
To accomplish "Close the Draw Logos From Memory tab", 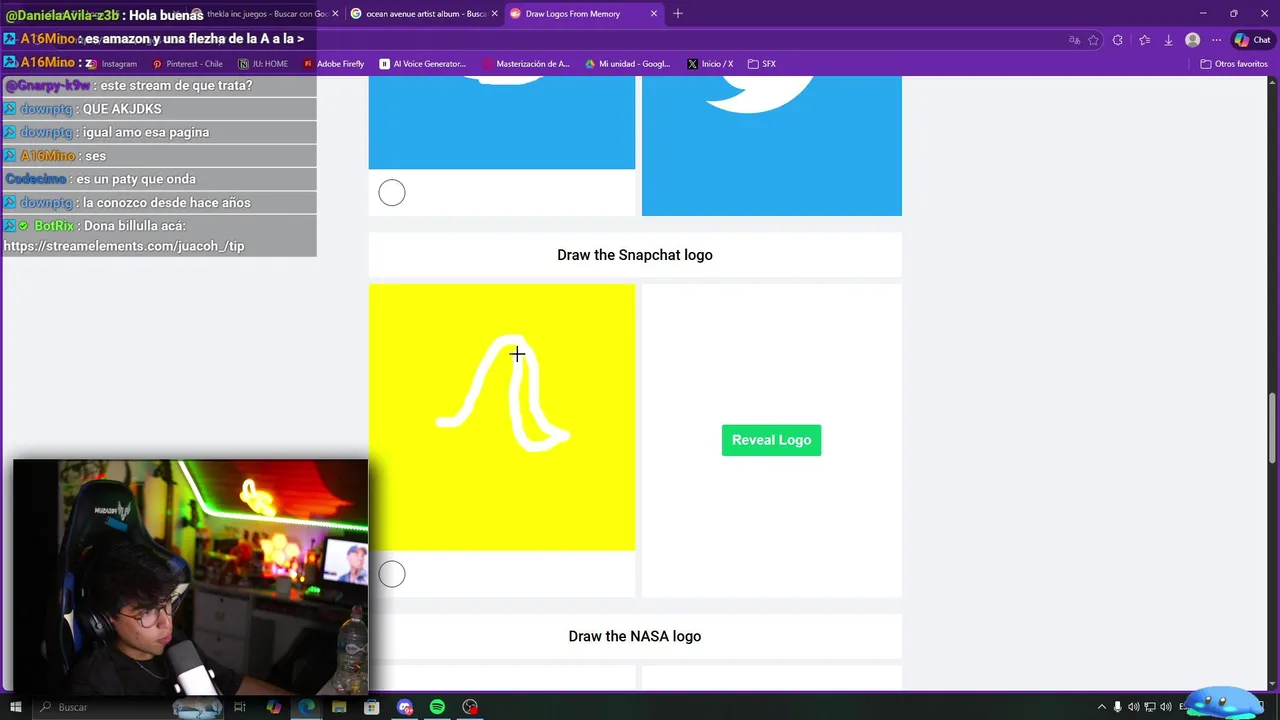I will [654, 14].
